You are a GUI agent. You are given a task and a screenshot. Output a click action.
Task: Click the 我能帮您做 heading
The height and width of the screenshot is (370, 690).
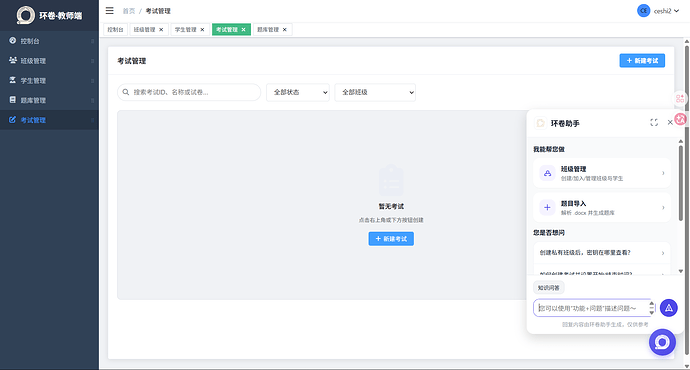pos(549,149)
